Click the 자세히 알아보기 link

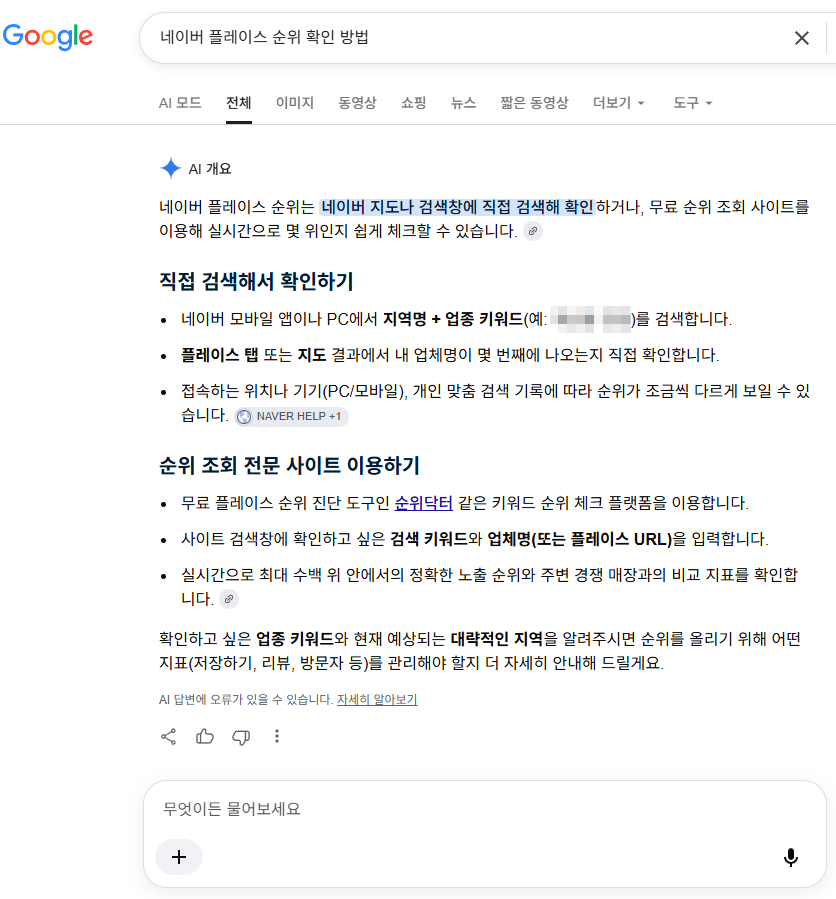(377, 699)
